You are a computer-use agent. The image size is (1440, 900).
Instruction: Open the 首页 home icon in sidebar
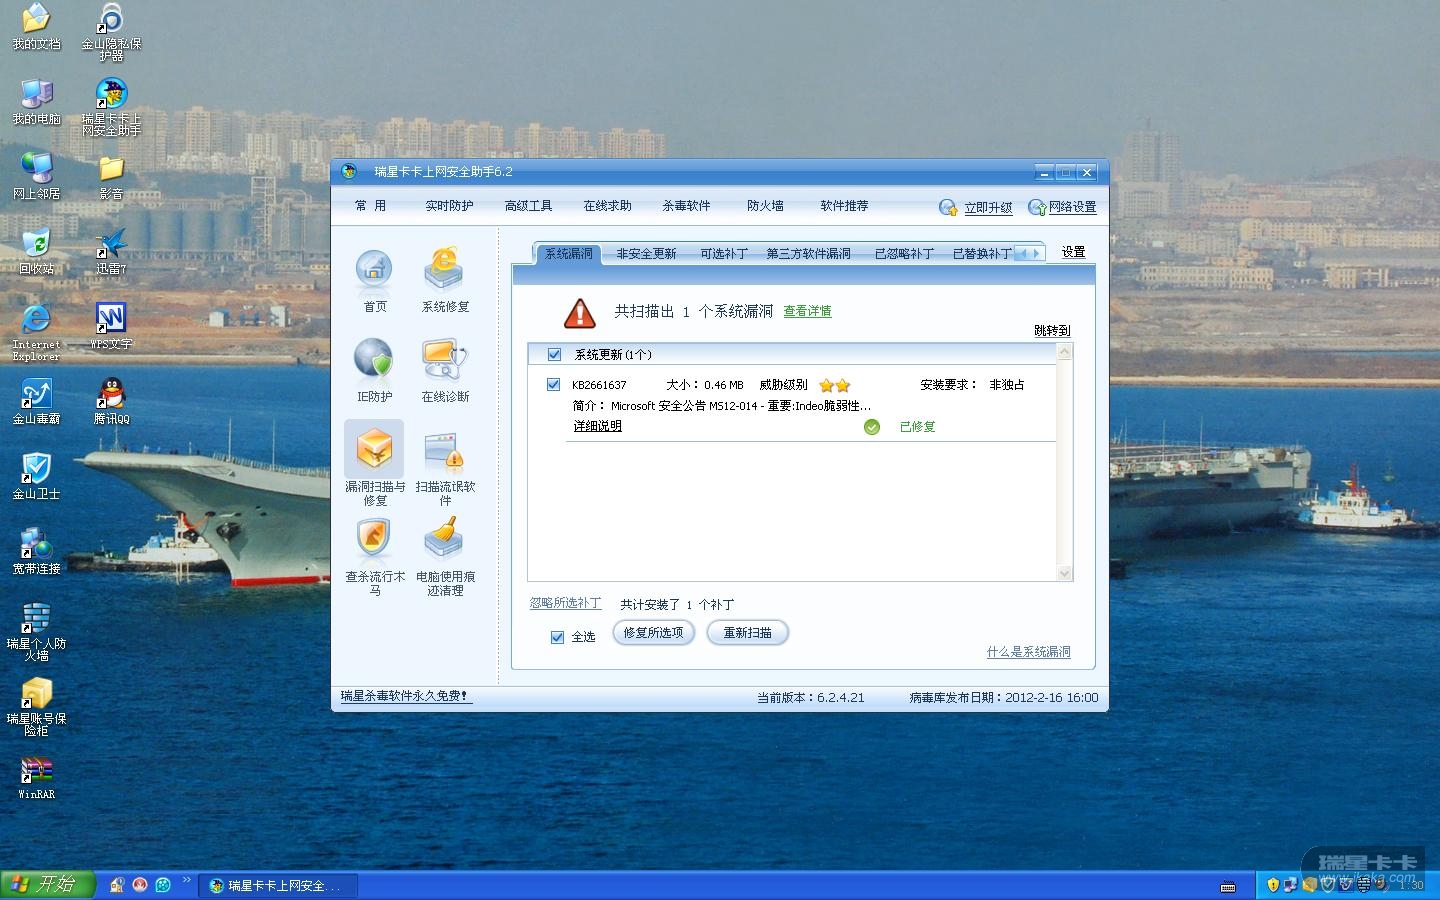point(374,280)
